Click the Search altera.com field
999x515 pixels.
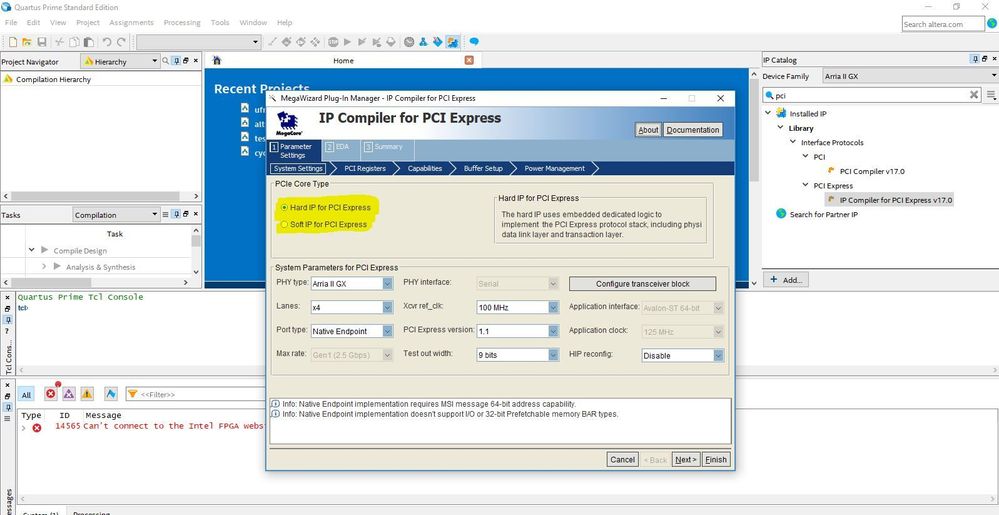pyautogui.click(x=943, y=24)
